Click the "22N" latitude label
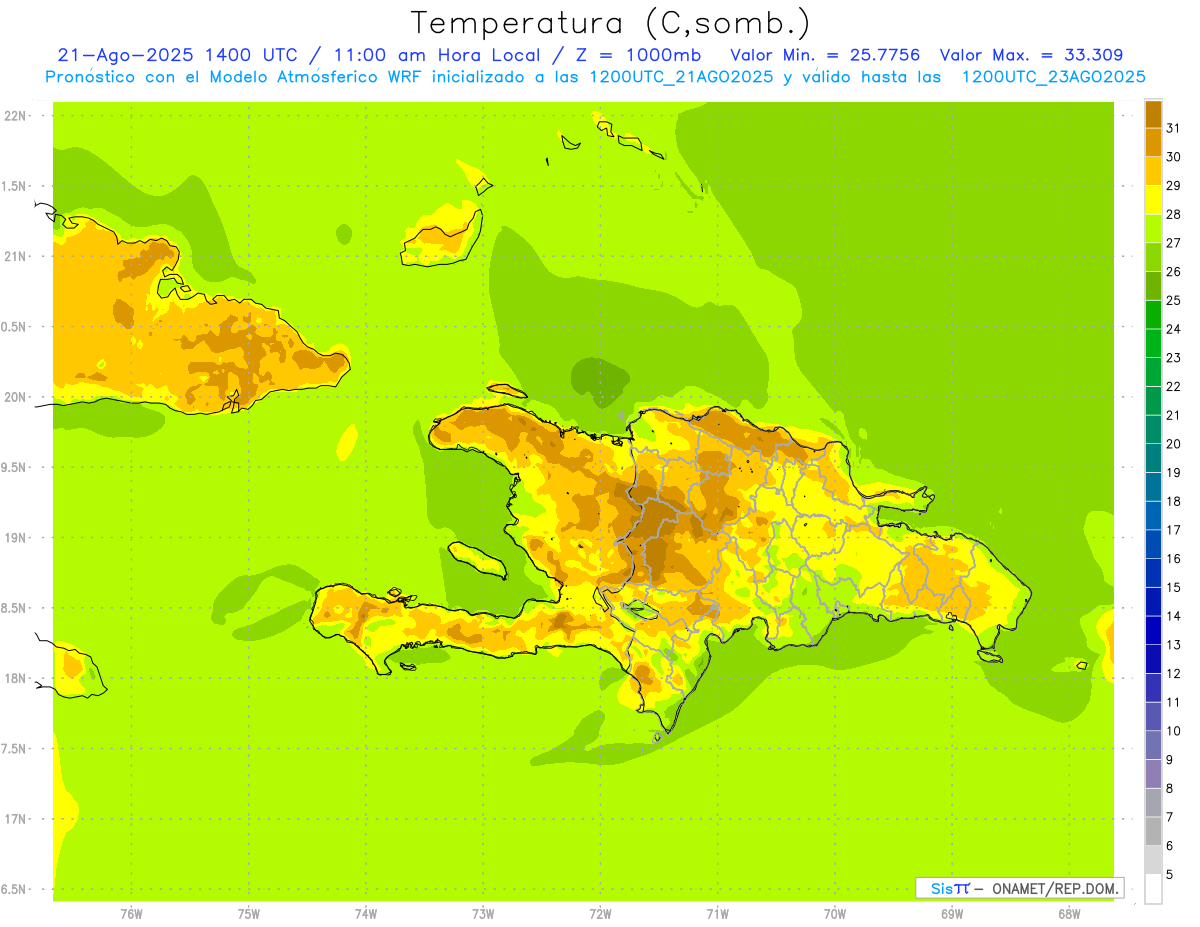Viewport: 1200px width, 927px height. point(15,116)
